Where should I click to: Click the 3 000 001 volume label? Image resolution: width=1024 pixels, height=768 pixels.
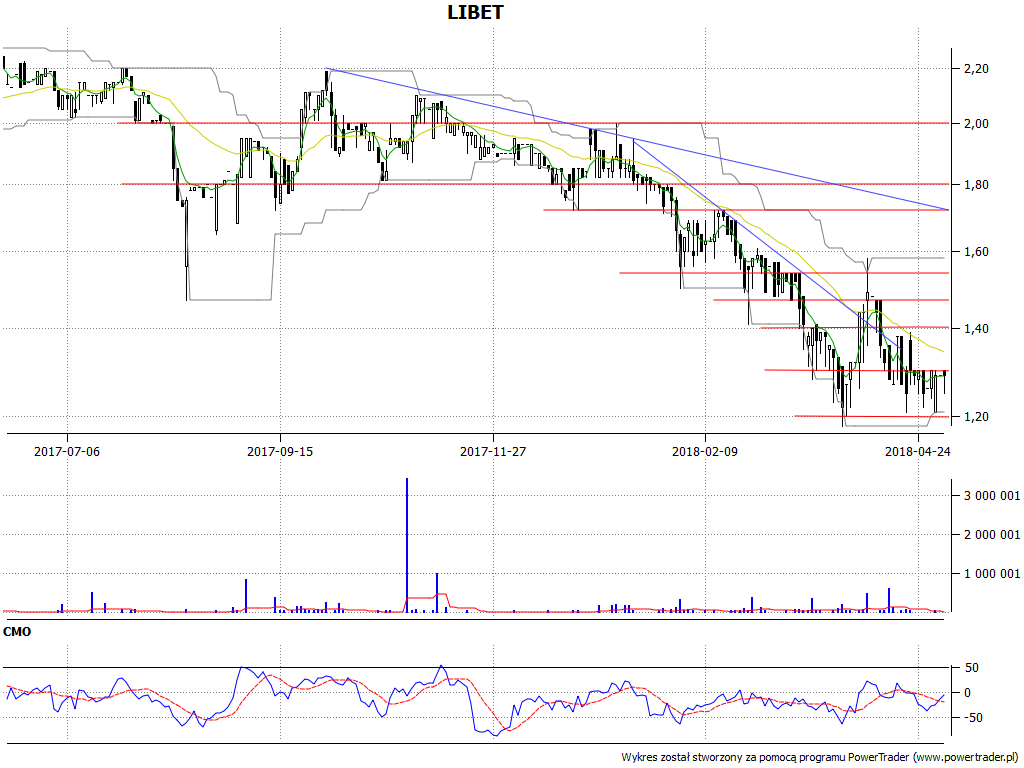coord(991,496)
